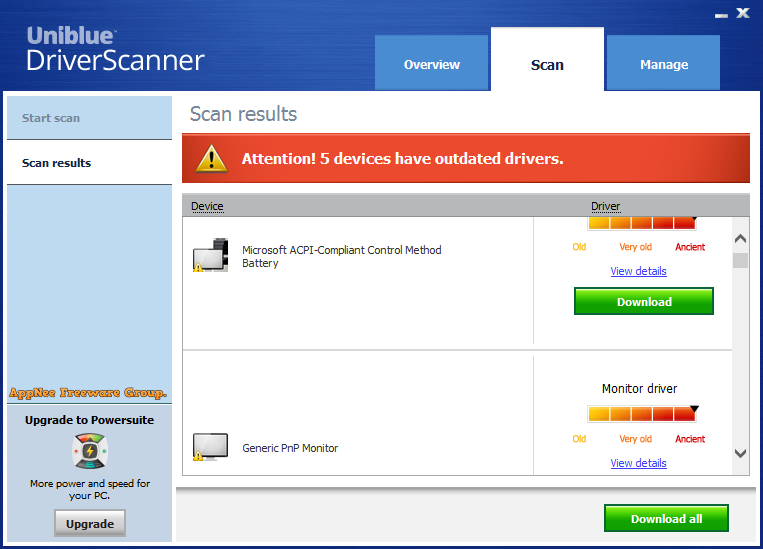Click the 'Generic PnP Monitor' device name
This screenshot has height=549, width=763.
pyautogui.click(x=290, y=448)
